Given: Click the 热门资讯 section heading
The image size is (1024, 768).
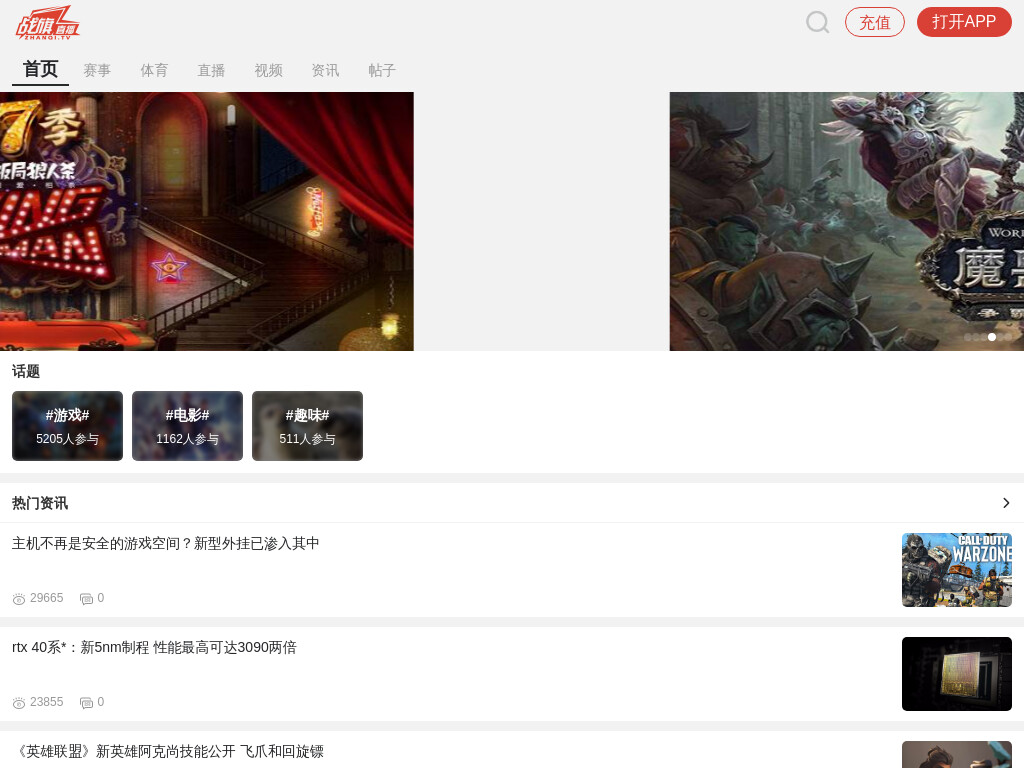Looking at the screenshot, I should [x=40, y=503].
